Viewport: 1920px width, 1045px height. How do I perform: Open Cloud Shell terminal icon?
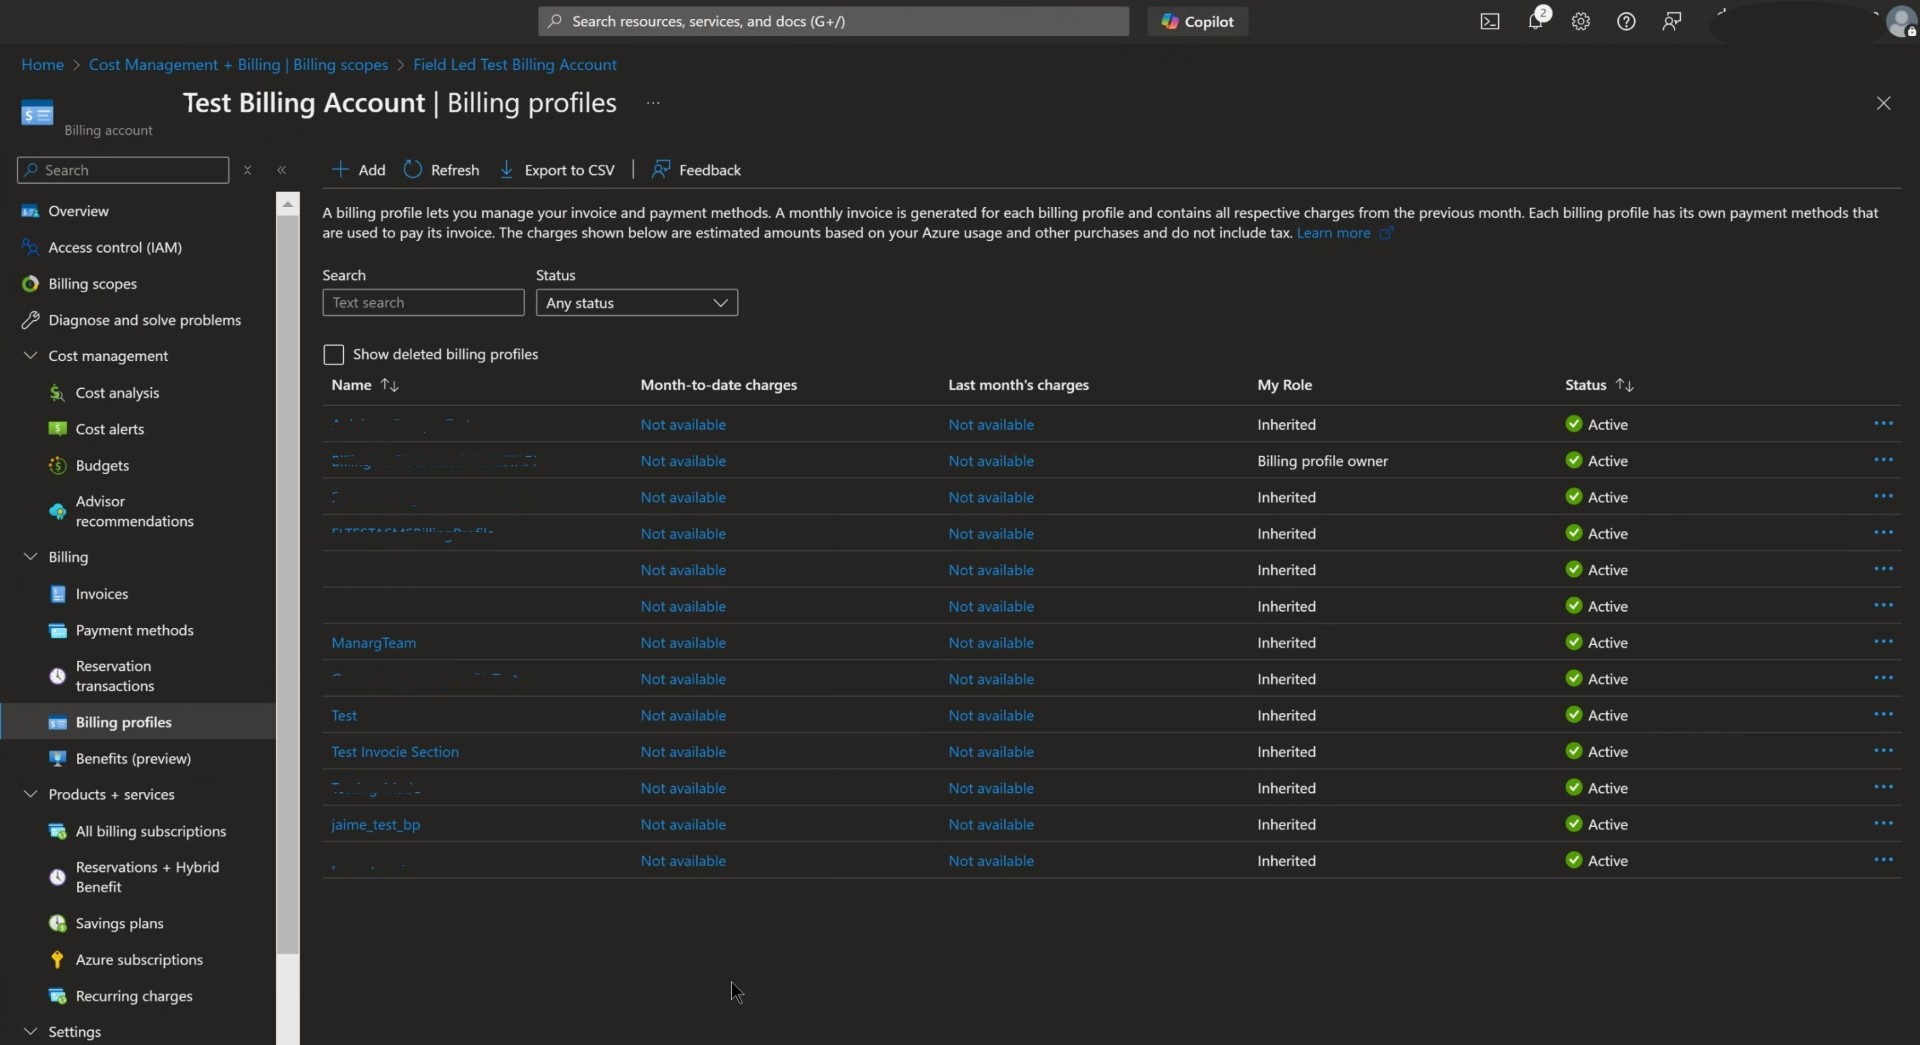coord(1489,21)
